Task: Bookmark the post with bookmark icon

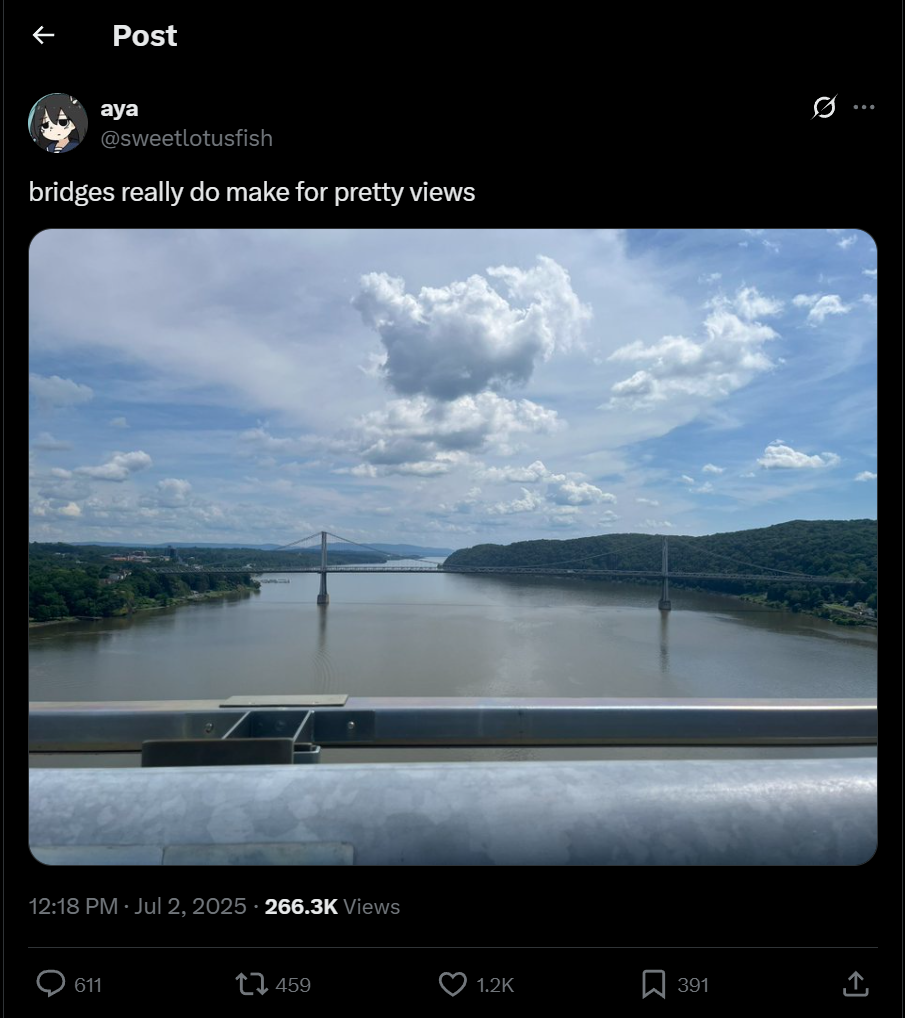Action: pyautogui.click(x=653, y=984)
